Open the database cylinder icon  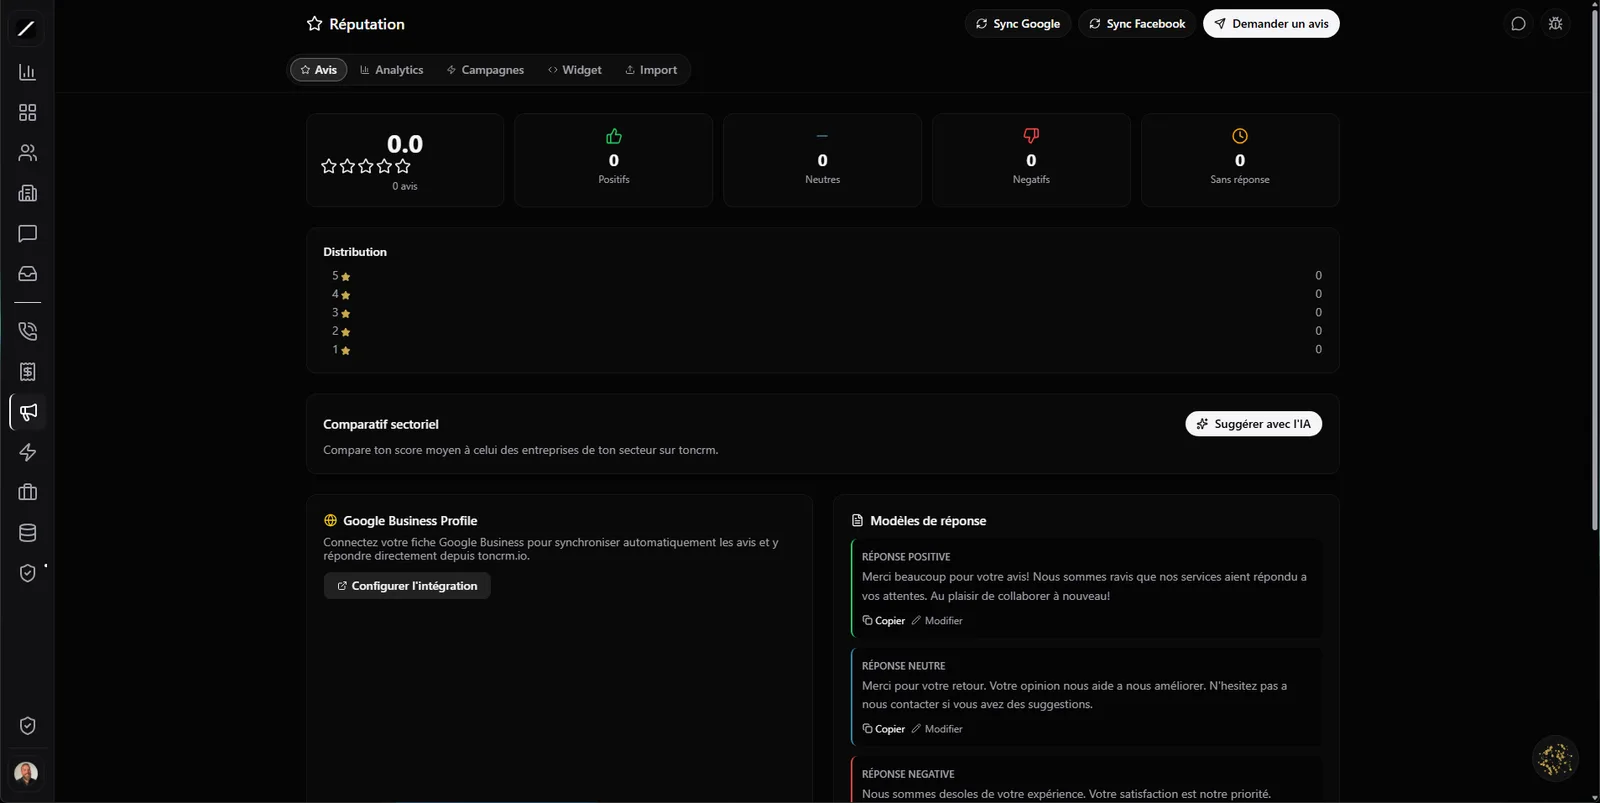pyautogui.click(x=27, y=533)
